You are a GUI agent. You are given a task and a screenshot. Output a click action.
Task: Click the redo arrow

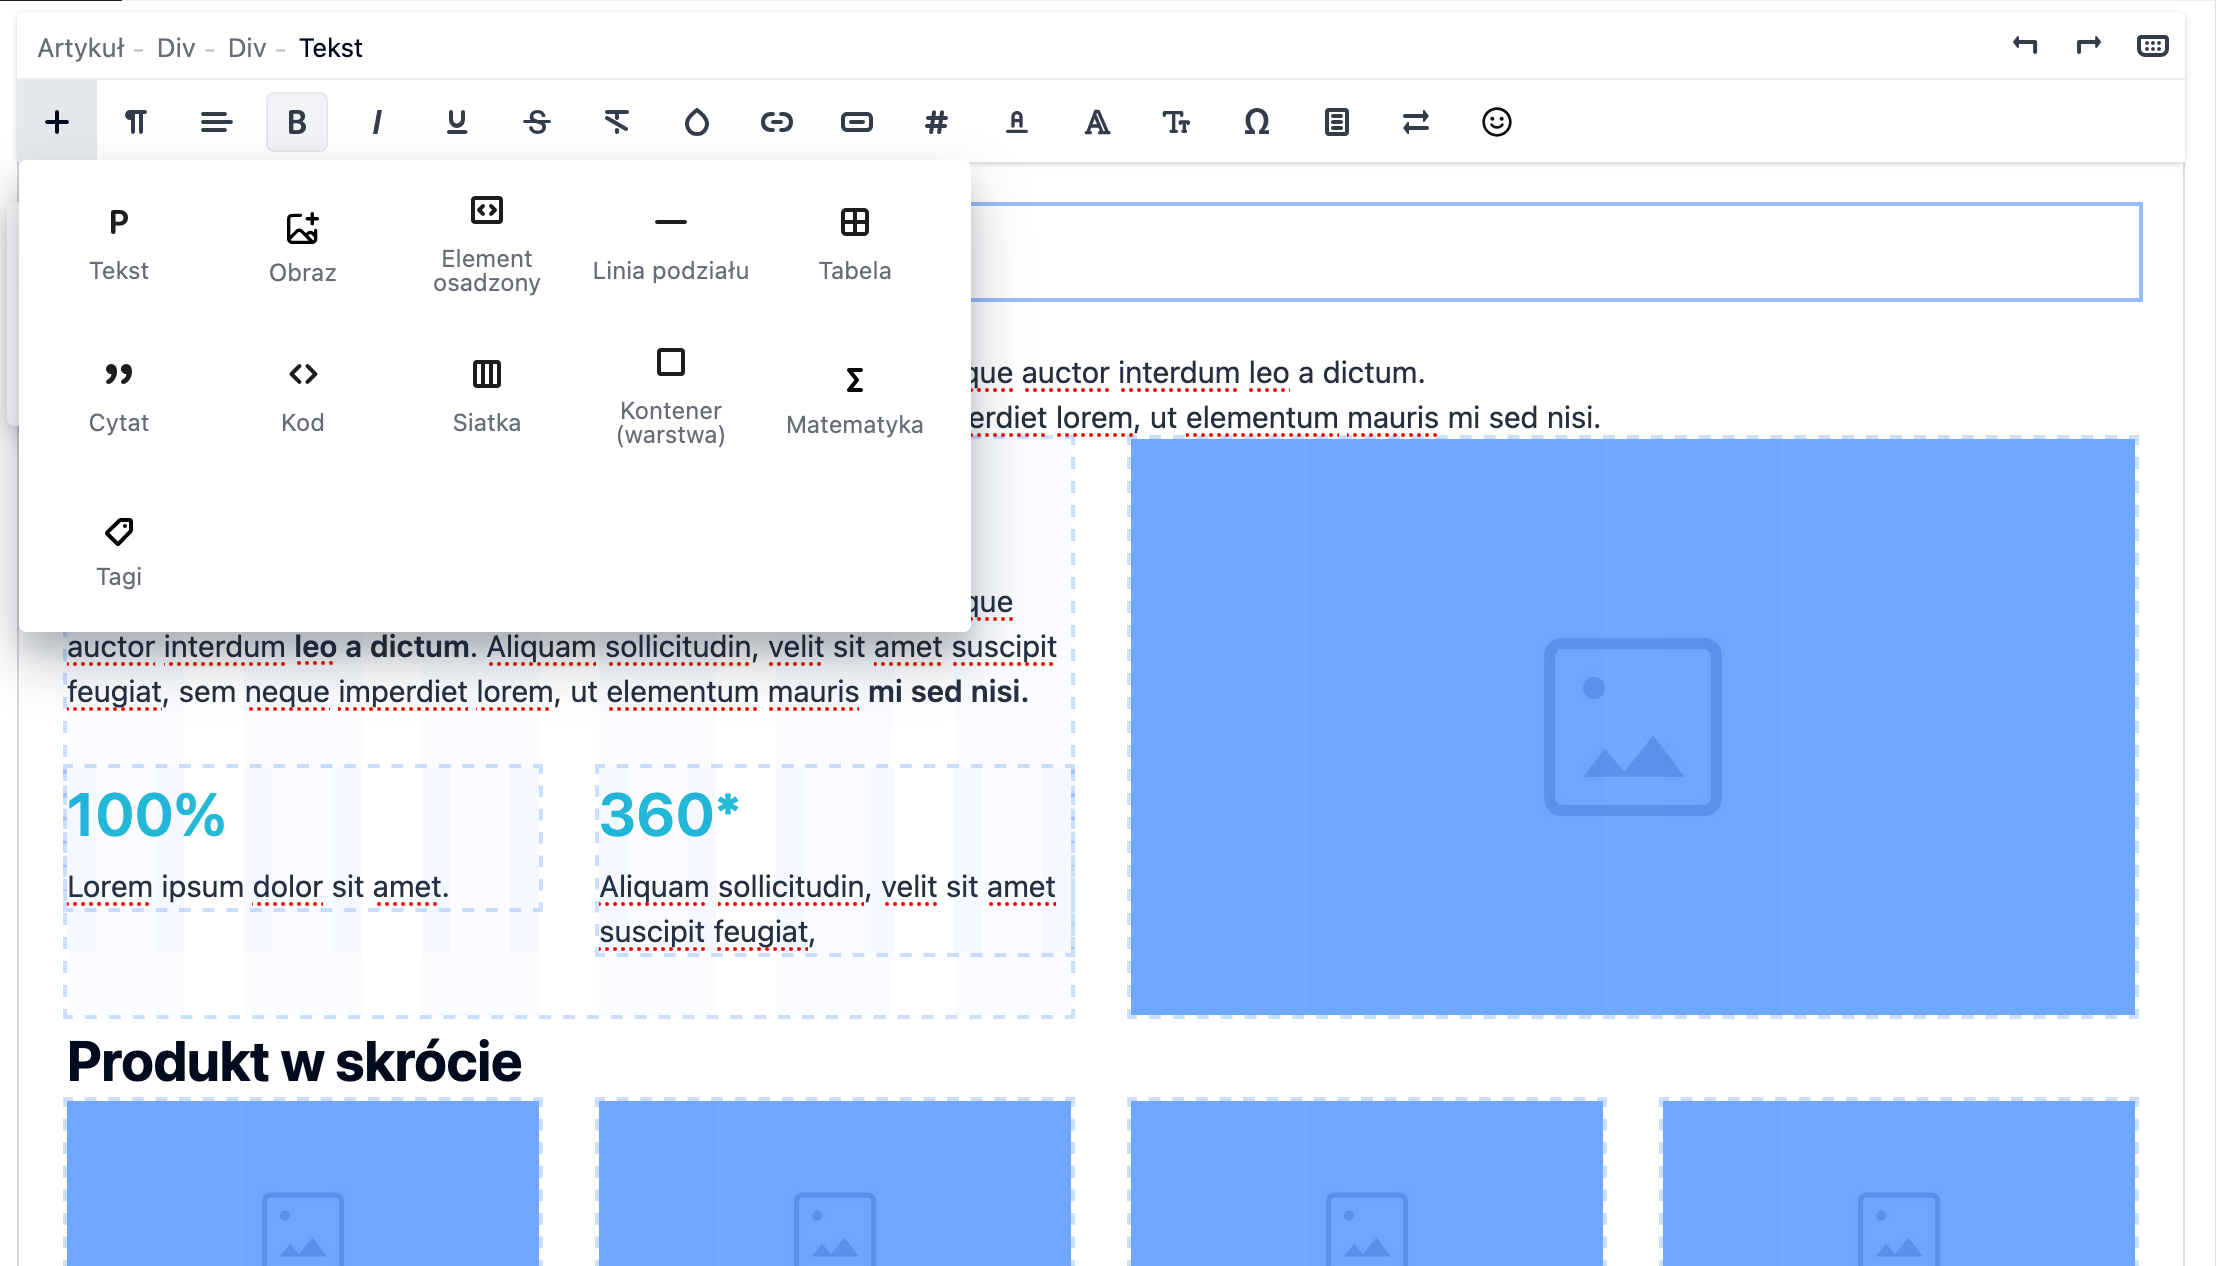pos(2088,46)
